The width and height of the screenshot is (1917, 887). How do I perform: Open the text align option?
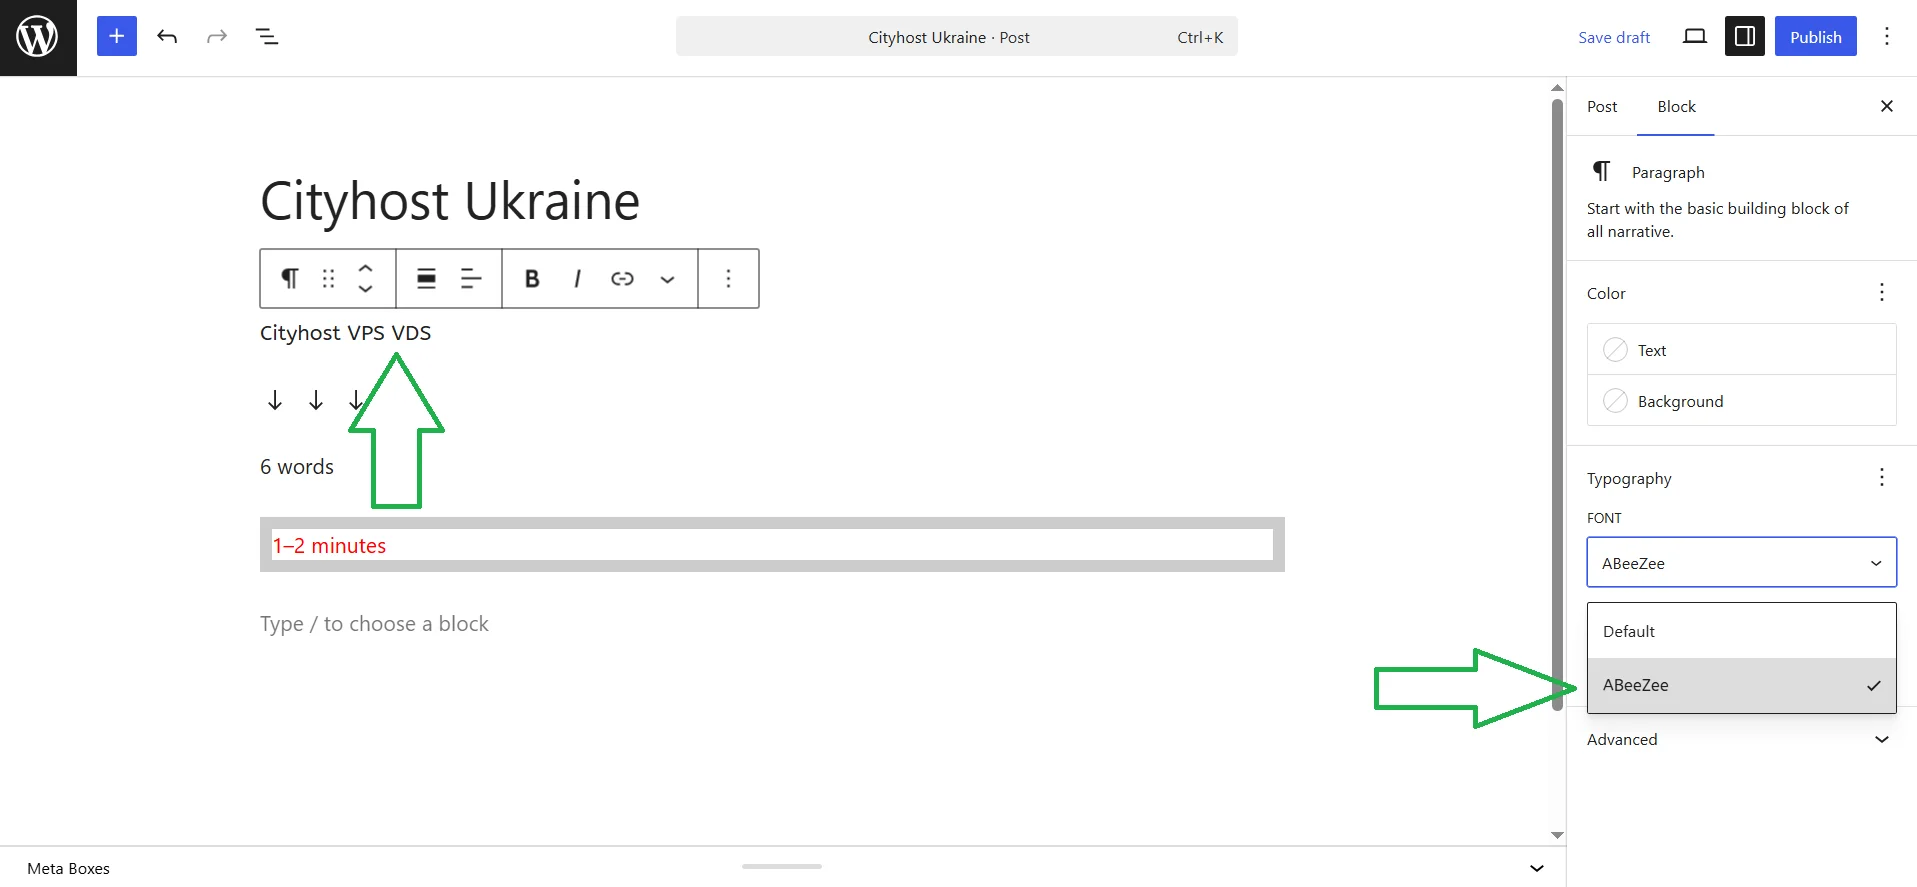(x=471, y=278)
